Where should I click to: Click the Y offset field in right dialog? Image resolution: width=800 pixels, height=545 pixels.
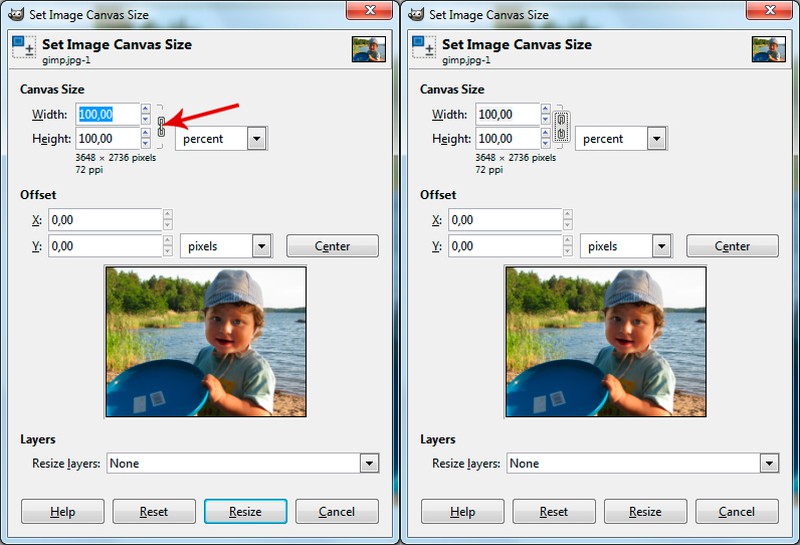coord(504,246)
